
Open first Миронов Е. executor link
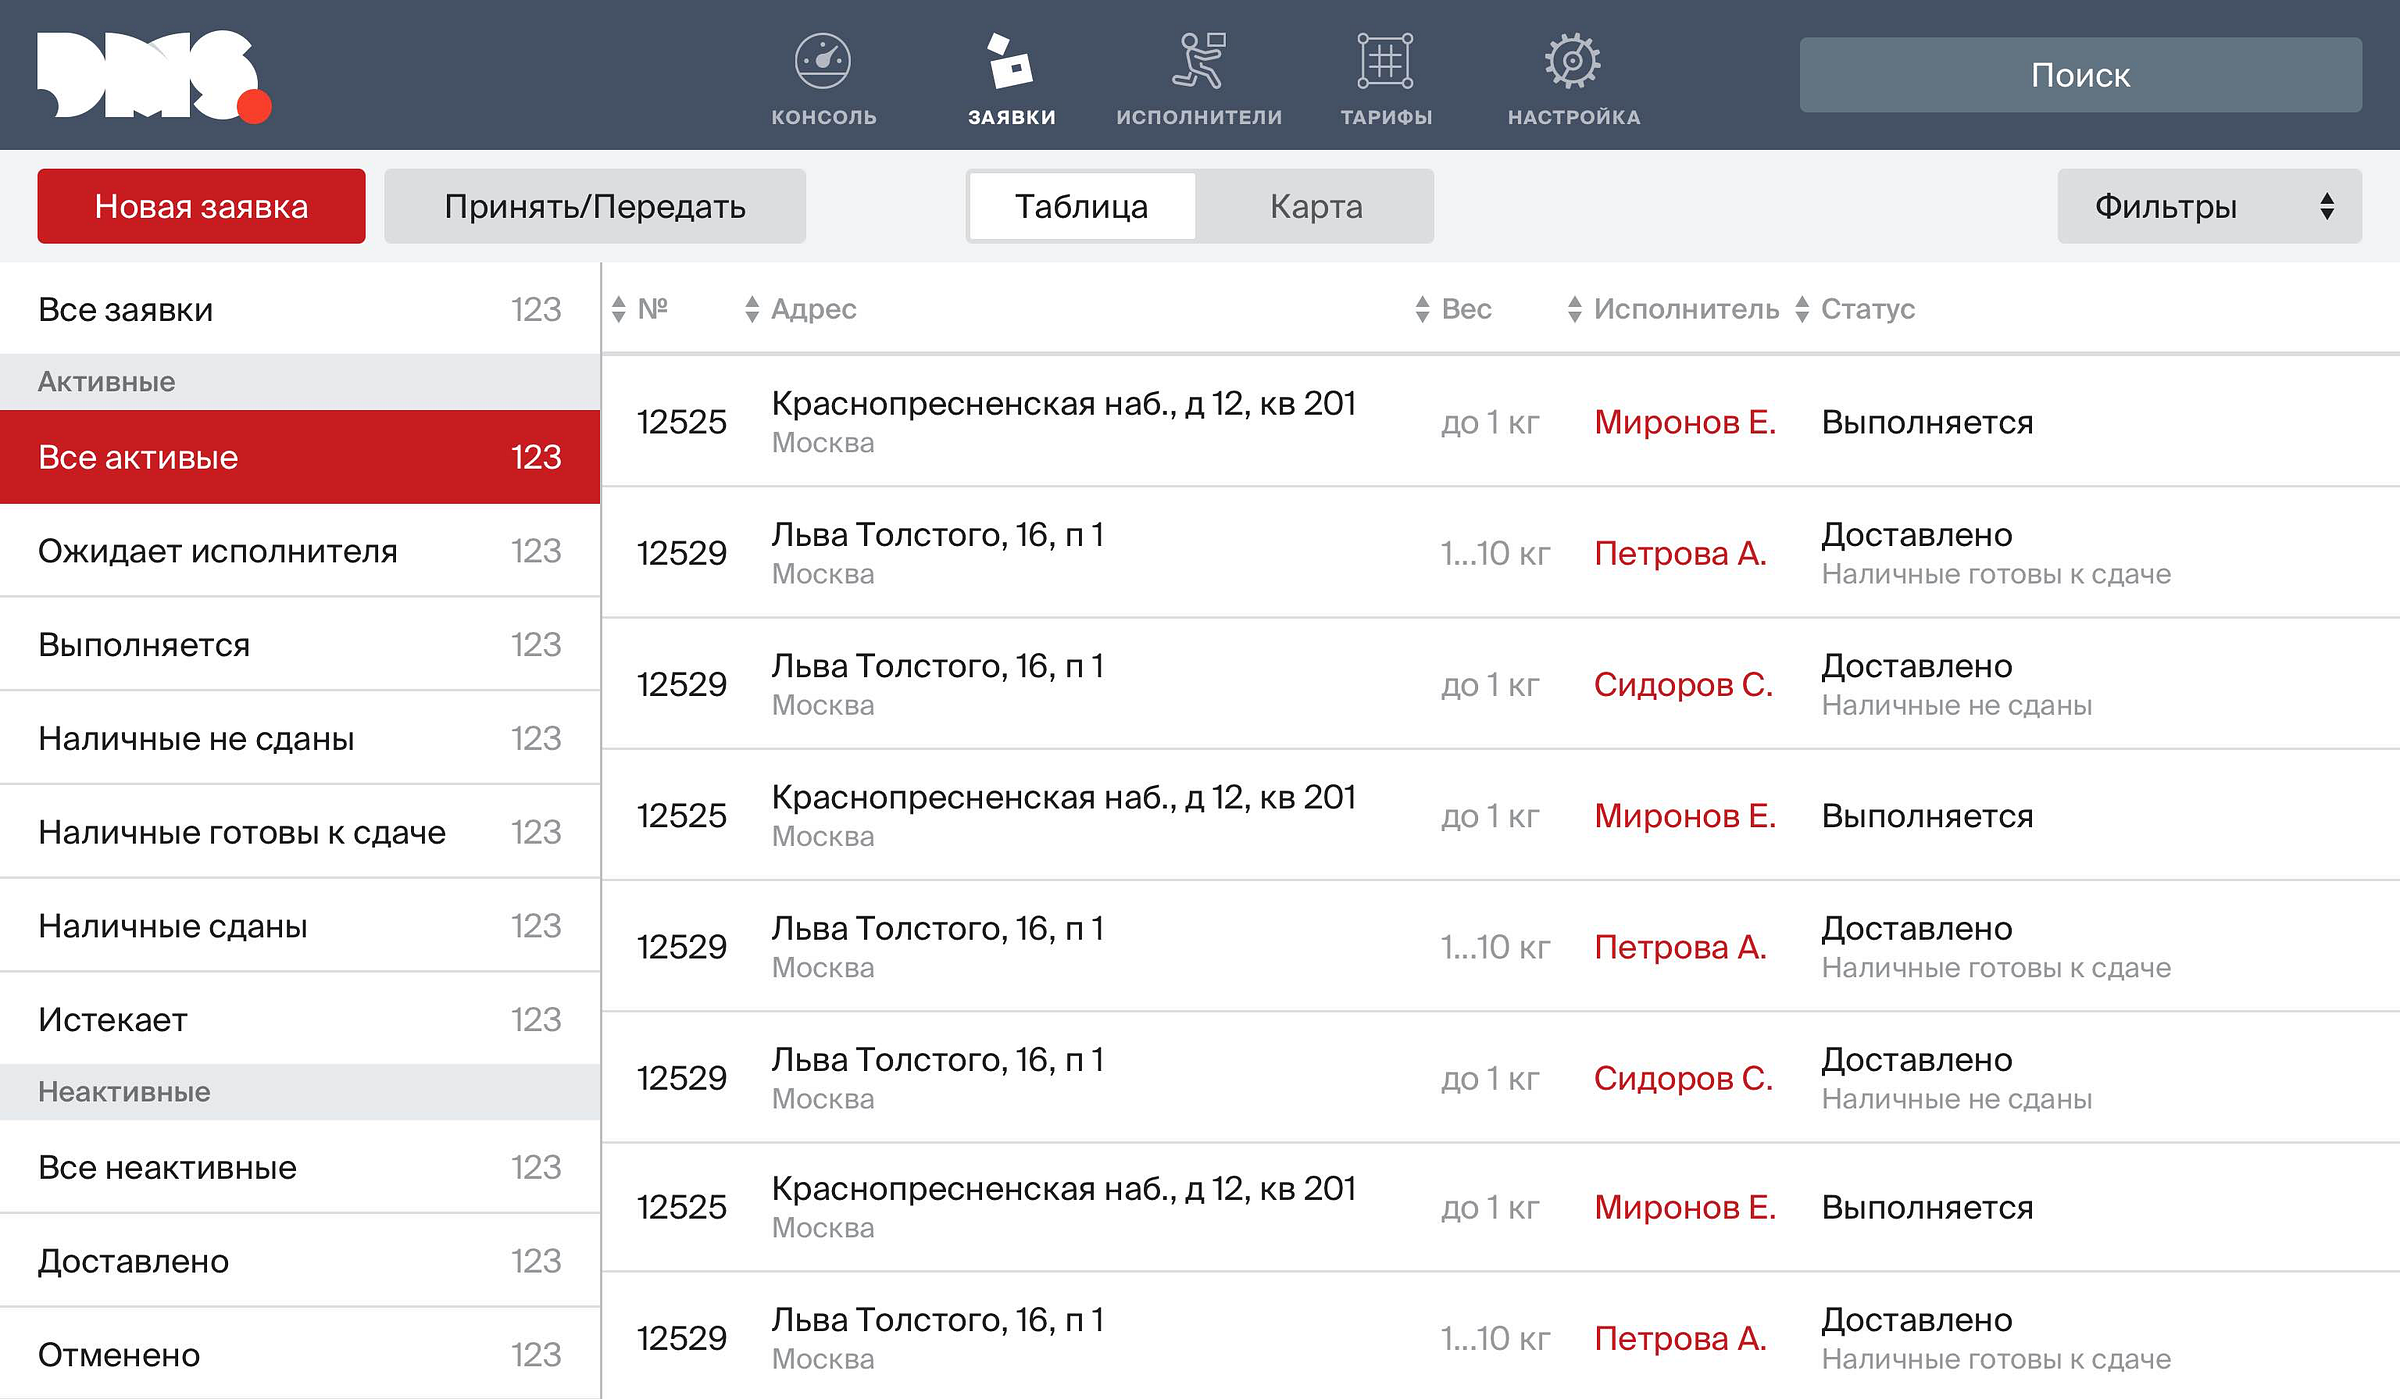click(x=1685, y=422)
